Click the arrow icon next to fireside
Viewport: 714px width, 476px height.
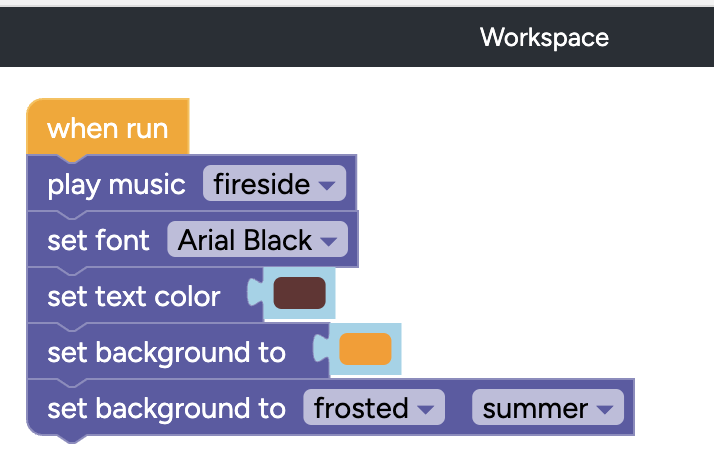pos(327,186)
